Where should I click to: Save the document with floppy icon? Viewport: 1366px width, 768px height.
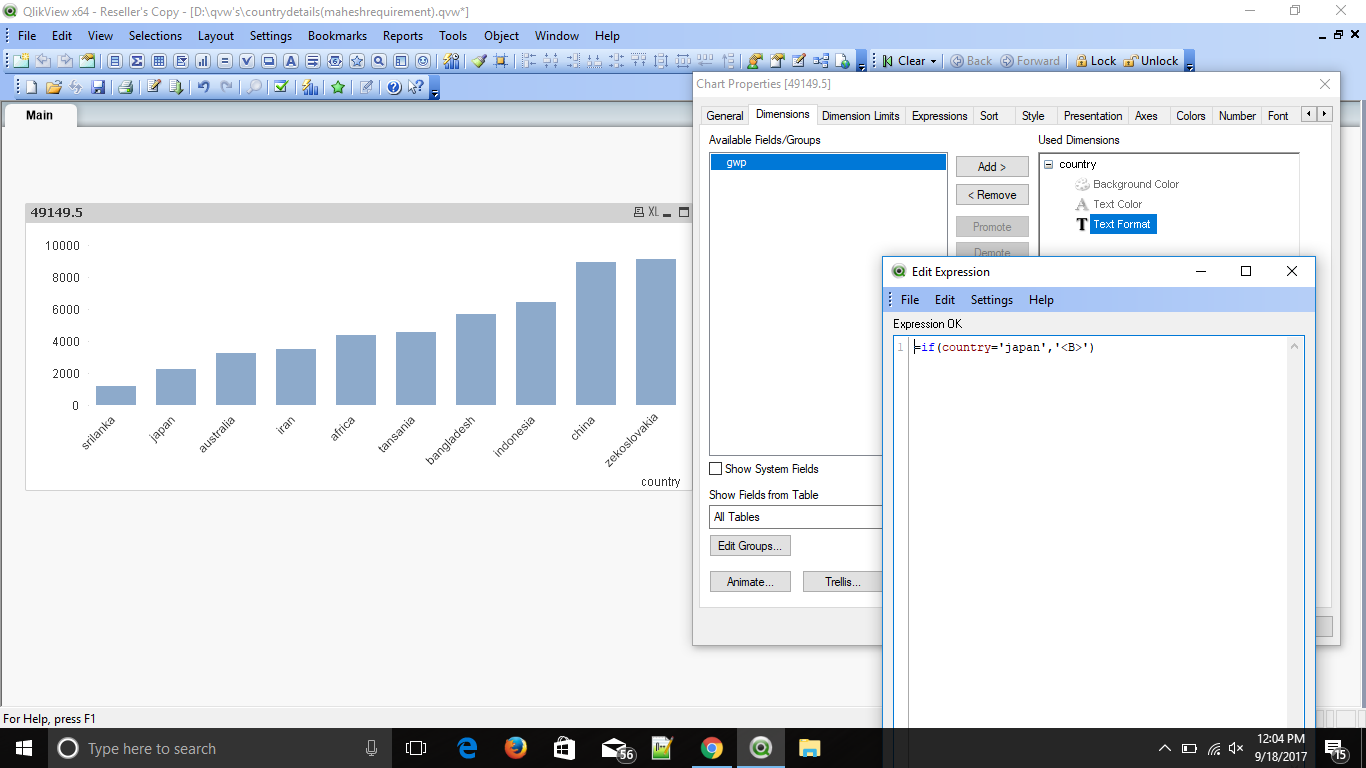(98, 87)
